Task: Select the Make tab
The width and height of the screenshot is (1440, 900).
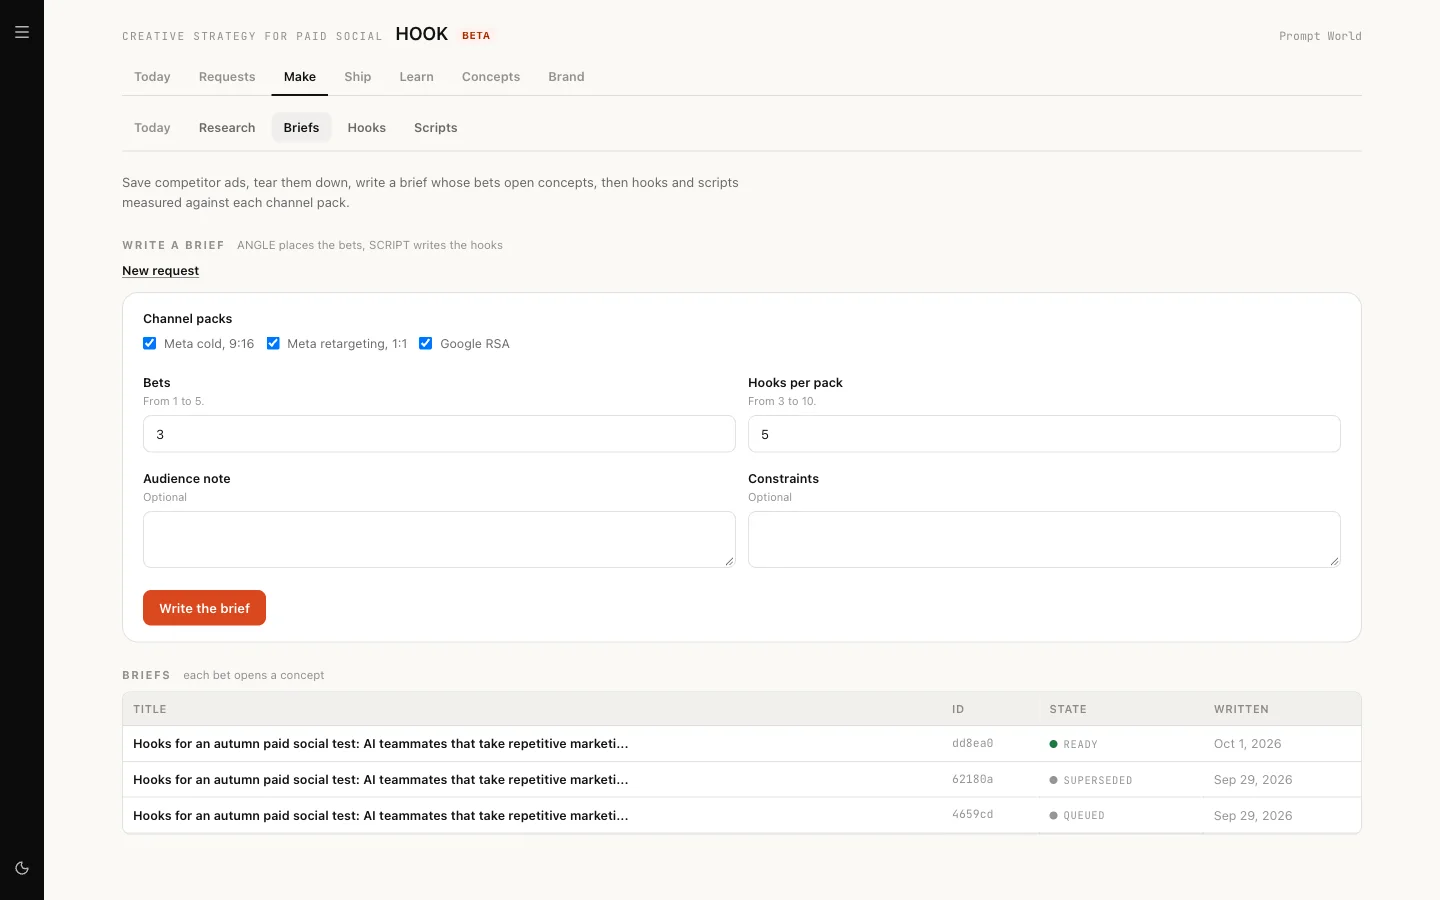Action: pos(300,77)
